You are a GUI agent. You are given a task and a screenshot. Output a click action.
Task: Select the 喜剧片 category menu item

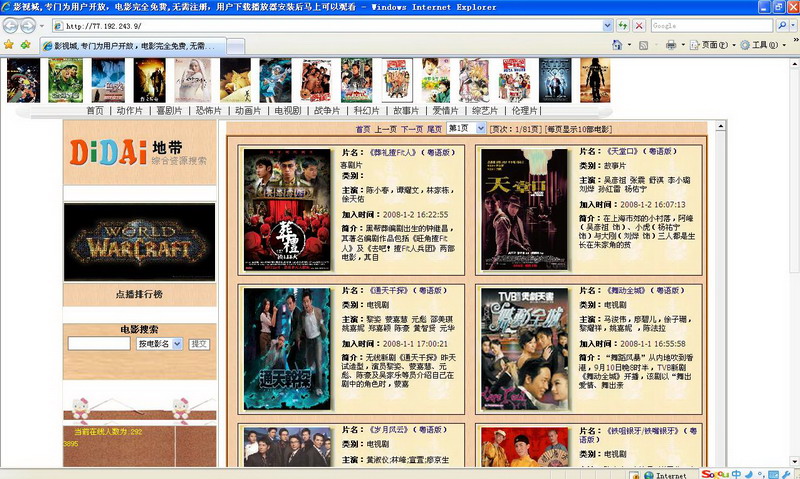tap(169, 110)
